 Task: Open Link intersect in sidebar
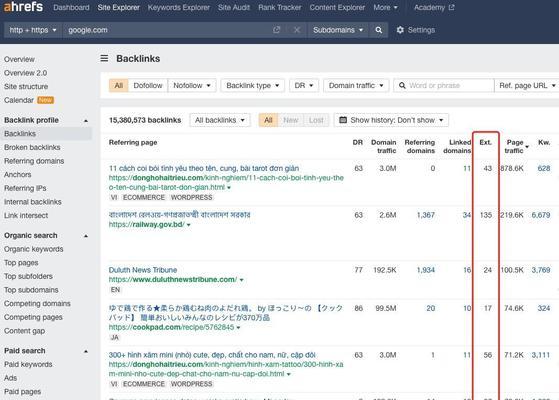coord(26,215)
